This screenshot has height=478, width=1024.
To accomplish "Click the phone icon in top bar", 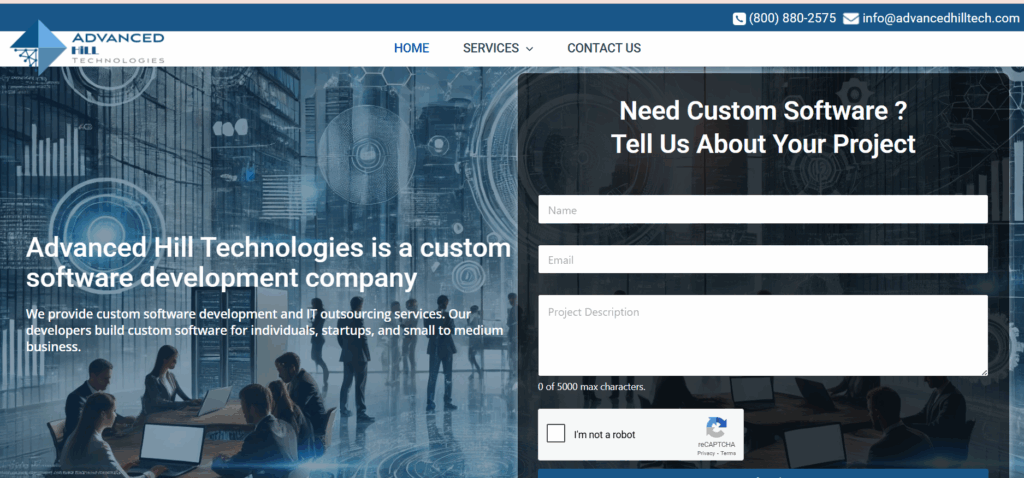I will [x=739, y=19].
